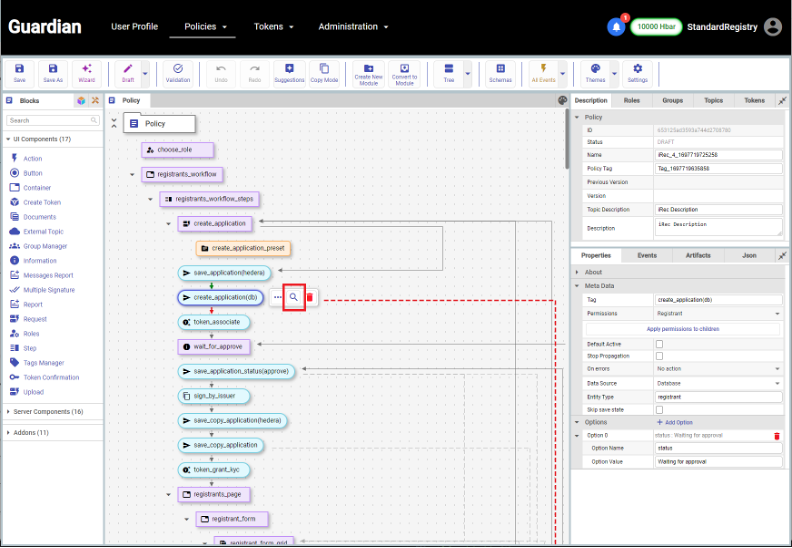Image resolution: width=792 pixels, height=548 pixels.
Task: Enable the Skip save state checkbox
Action: point(659,409)
